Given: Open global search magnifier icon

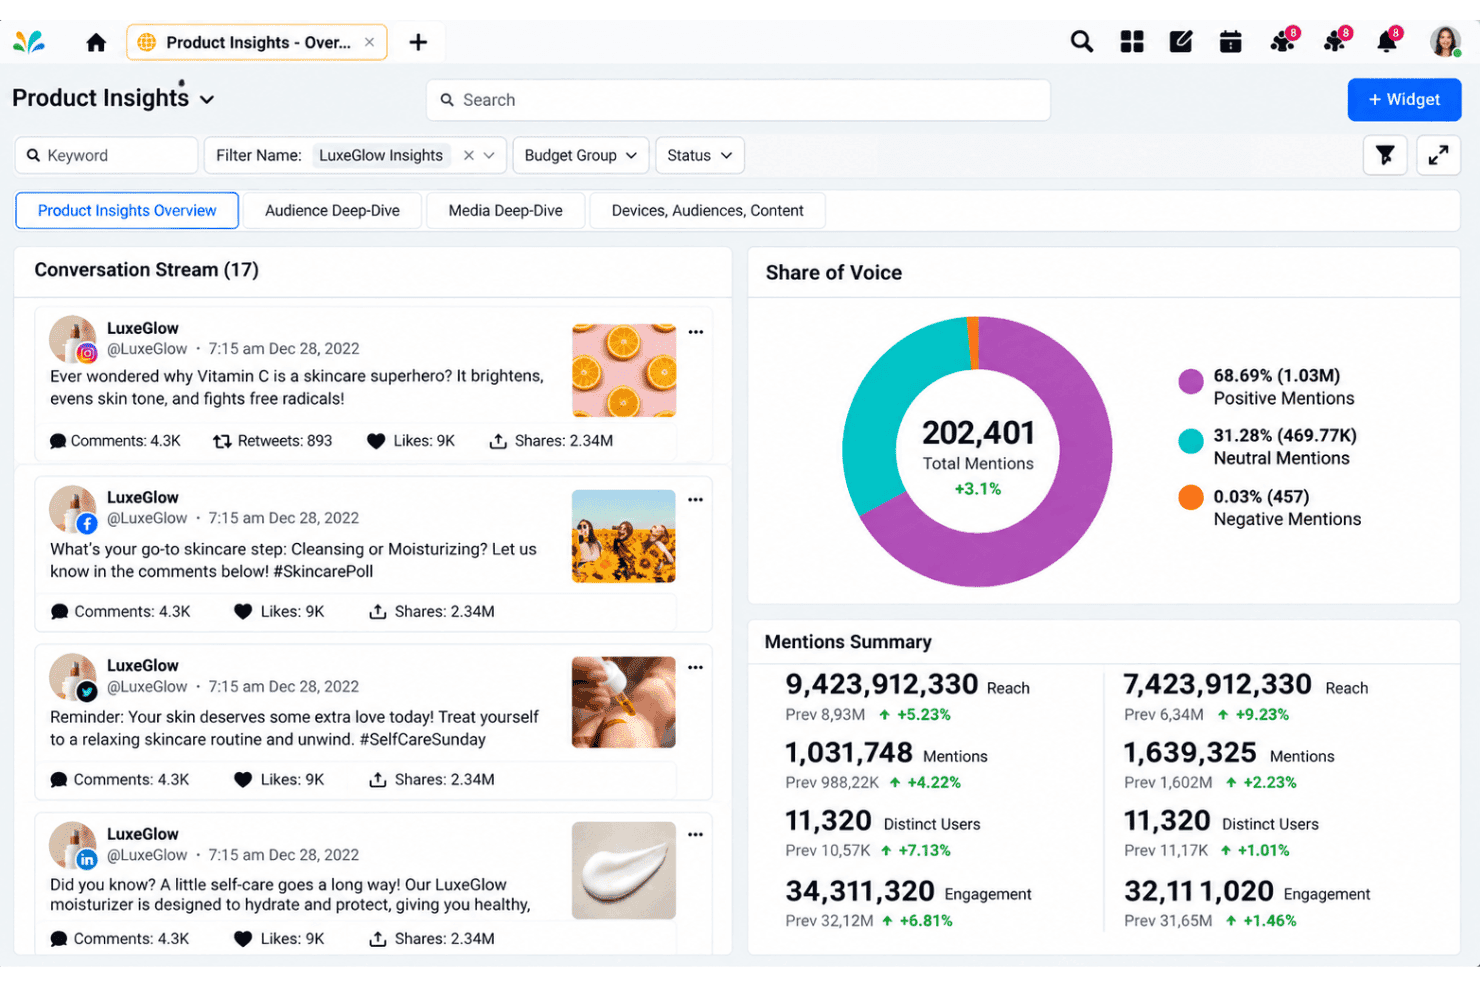Looking at the screenshot, I should (x=1081, y=42).
